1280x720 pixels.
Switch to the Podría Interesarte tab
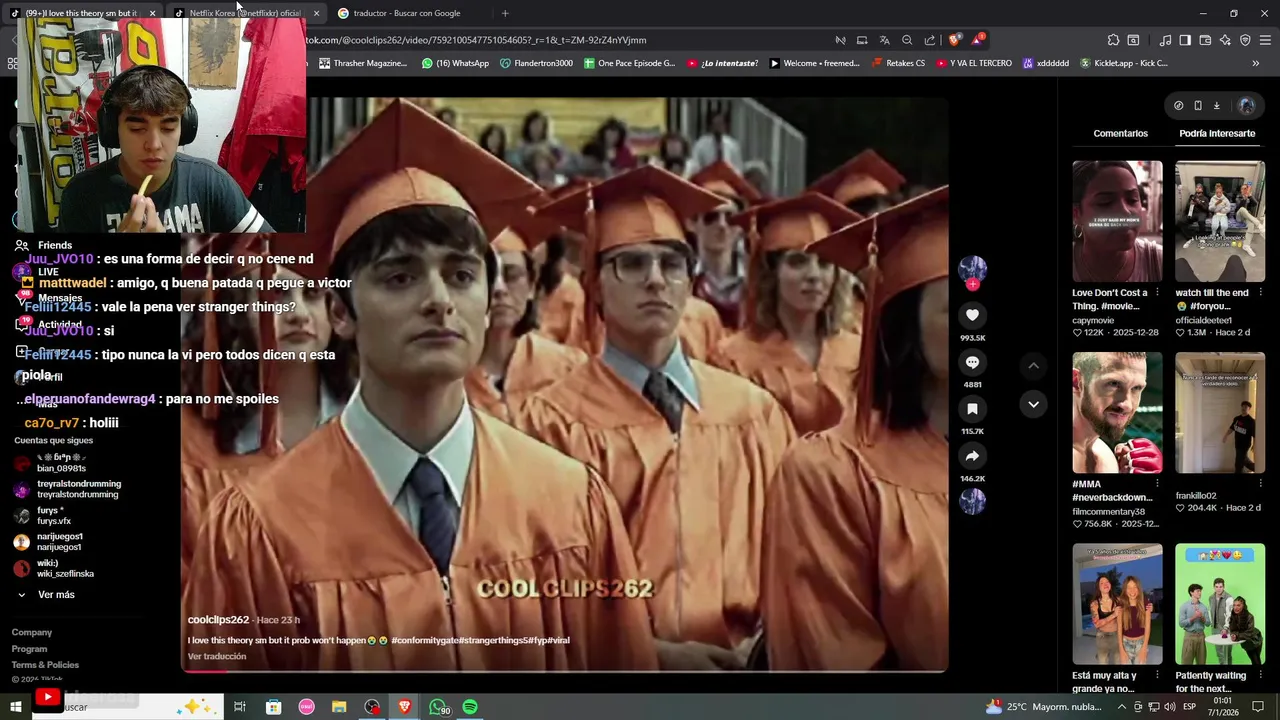click(x=1217, y=133)
